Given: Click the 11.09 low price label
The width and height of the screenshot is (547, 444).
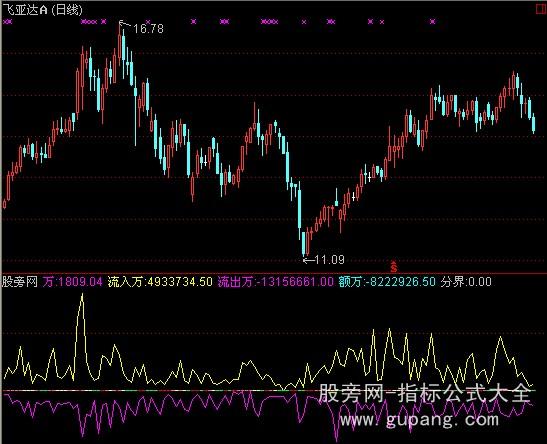Looking at the screenshot, I should (x=329, y=260).
